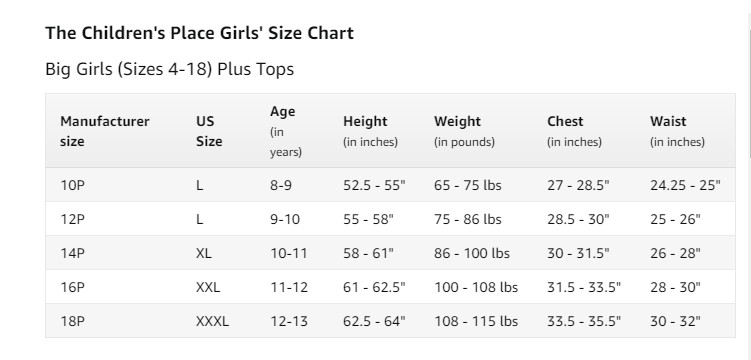Viewport: 751px width, 360px height.
Task: Click the Weight column header
Action: tap(464, 131)
